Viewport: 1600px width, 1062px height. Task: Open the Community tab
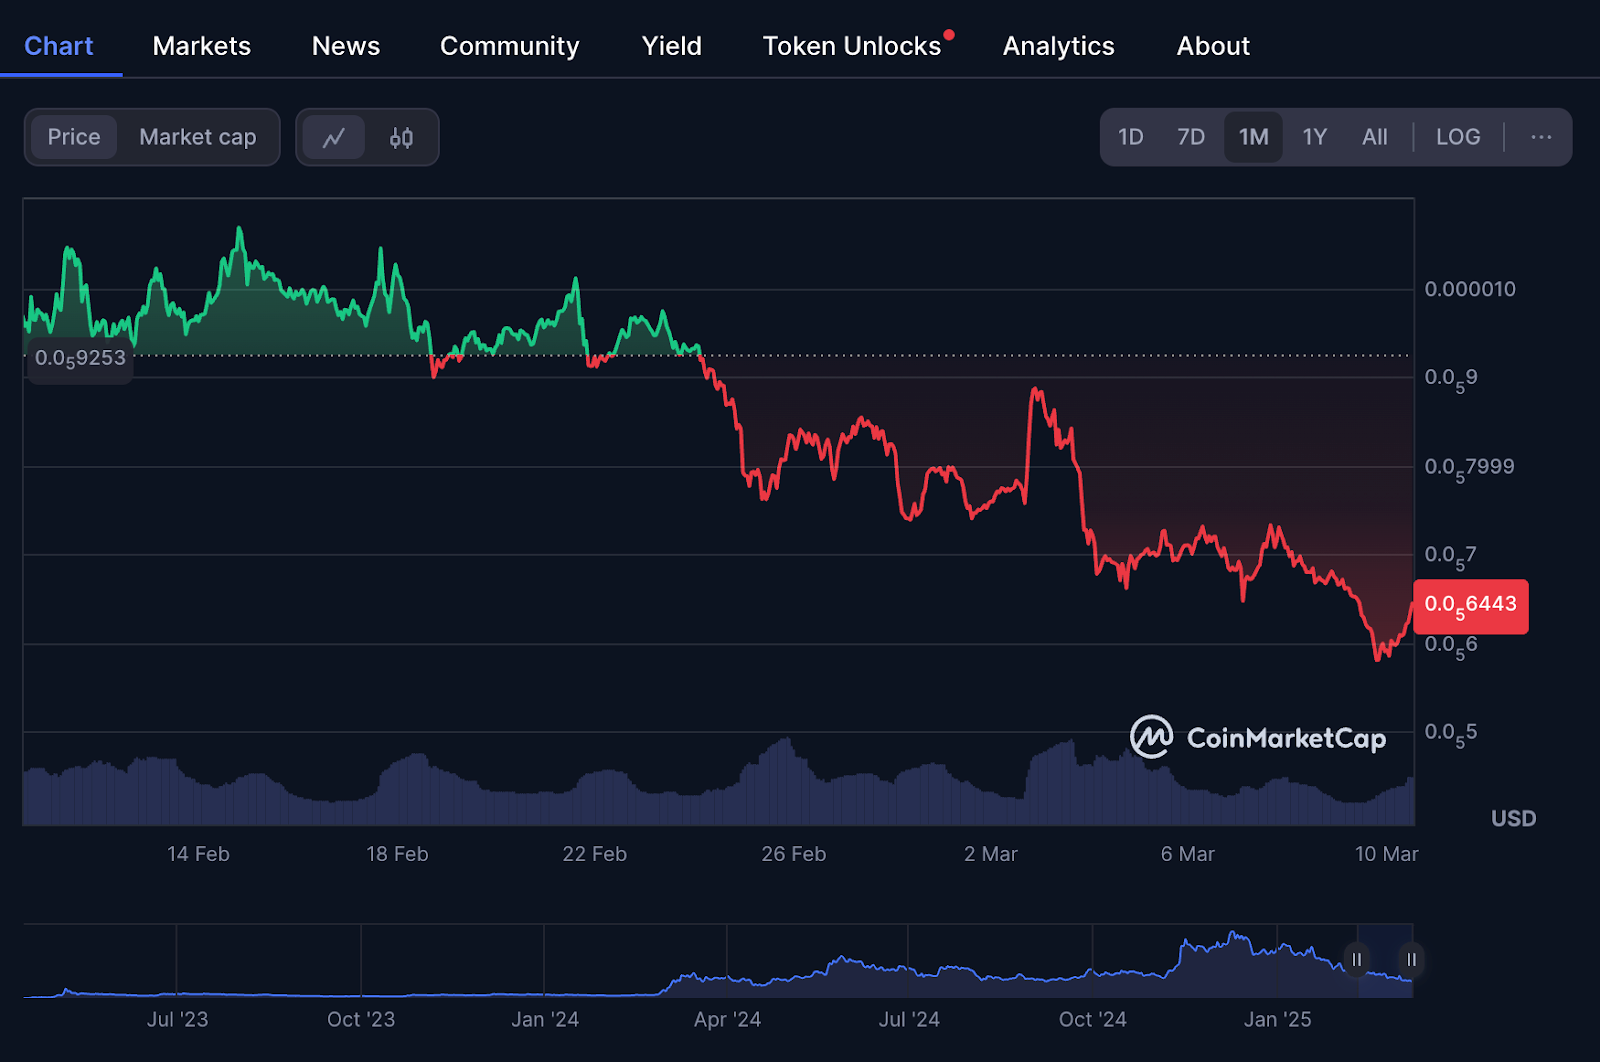click(509, 45)
